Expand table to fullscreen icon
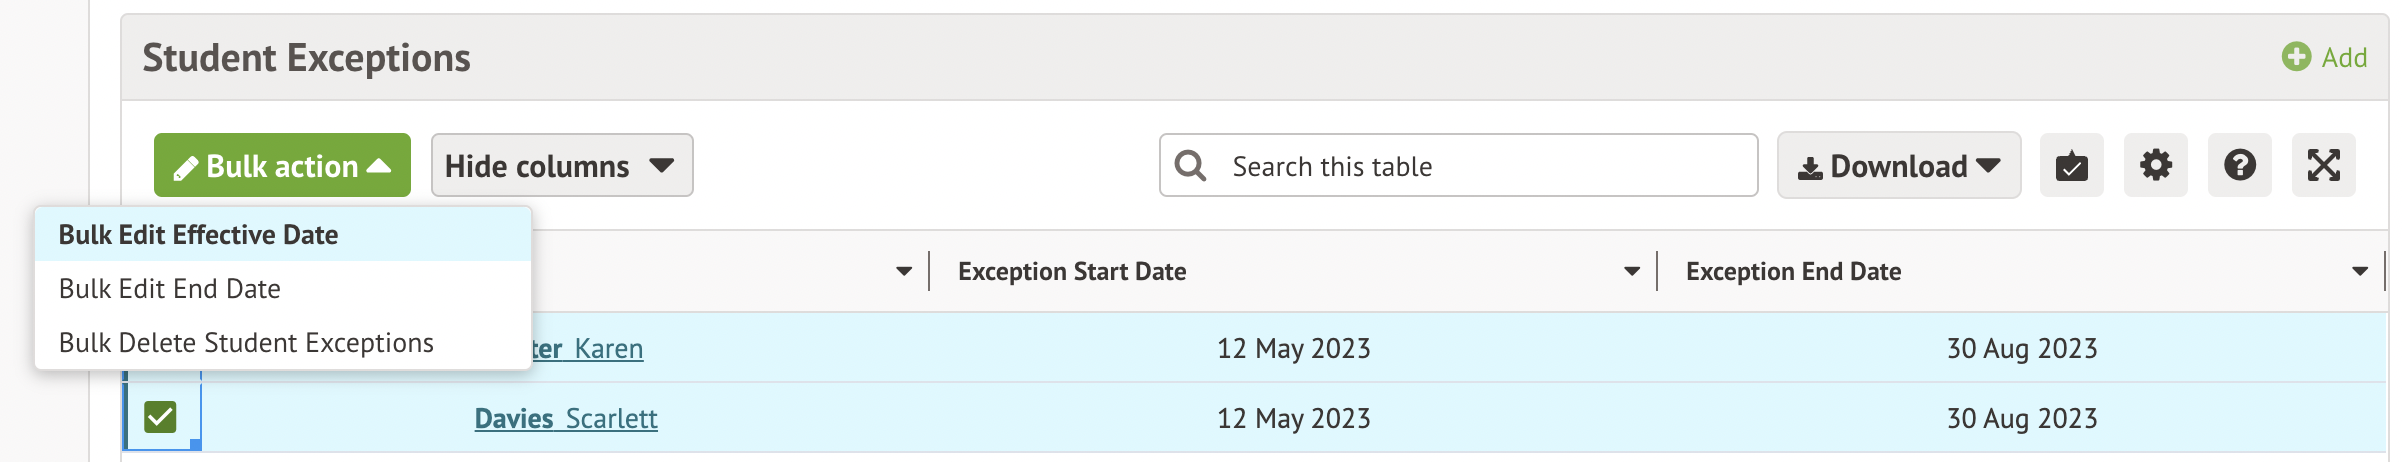This screenshot has width=2402, height=462. (x=2323, y=166)
